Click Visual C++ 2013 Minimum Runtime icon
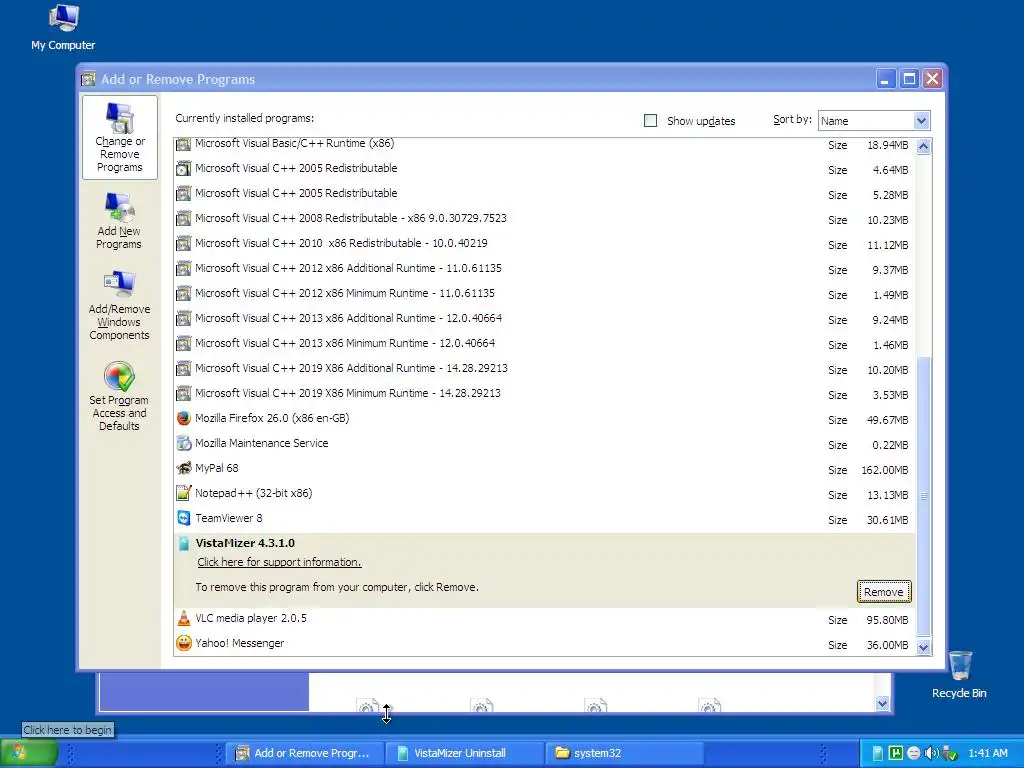Image resolution: width=1024 pixels, height=768 pixels. point(184,344)
